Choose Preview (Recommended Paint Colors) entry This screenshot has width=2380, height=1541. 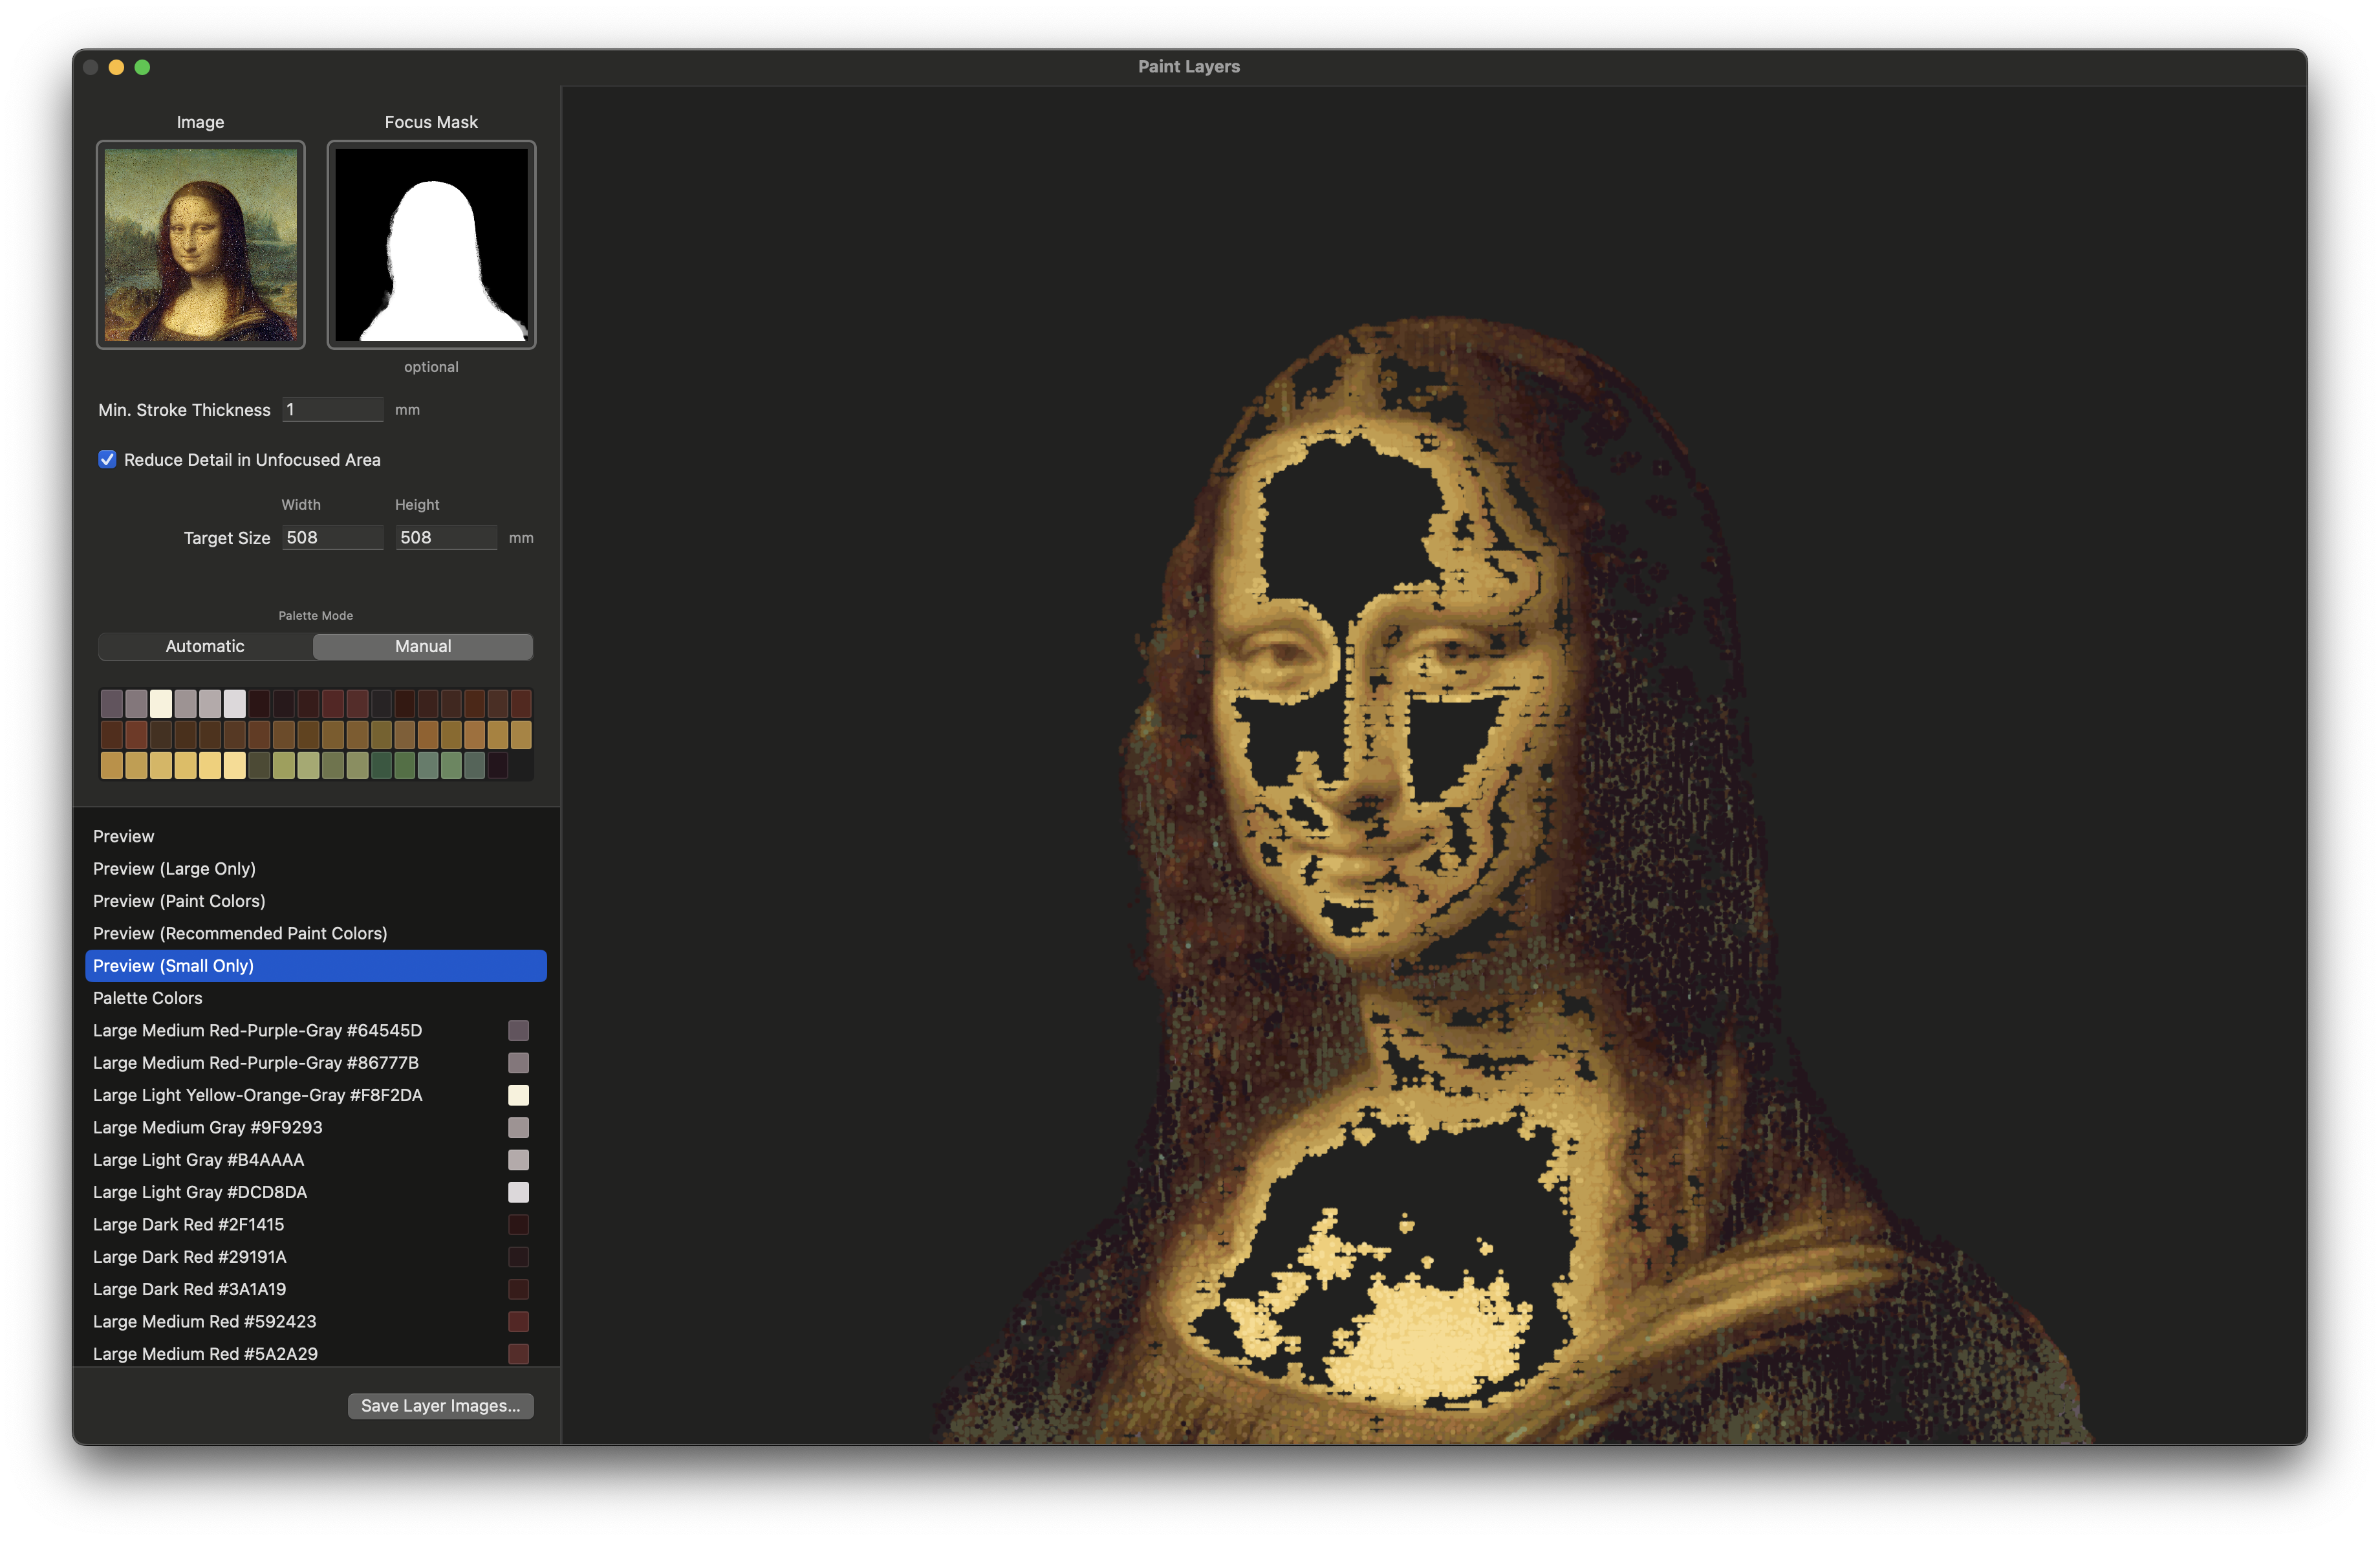click(240, 933)
